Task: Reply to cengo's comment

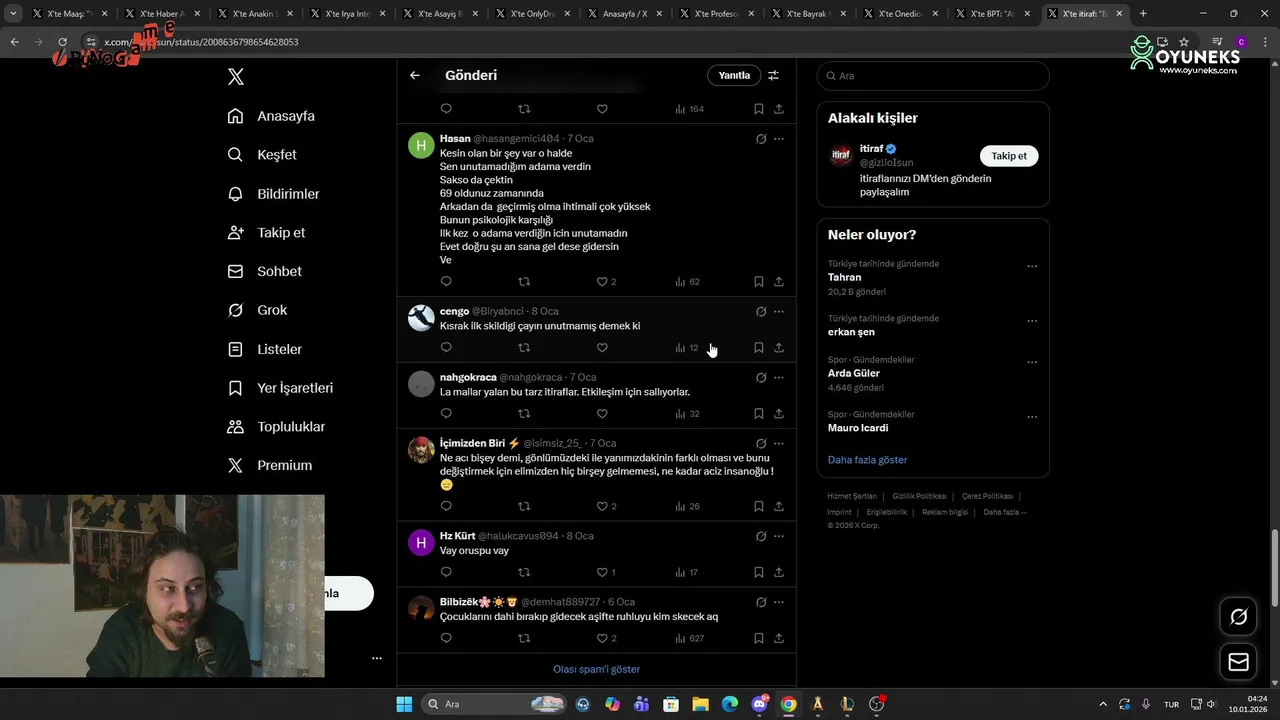Action: pos(446,348)
